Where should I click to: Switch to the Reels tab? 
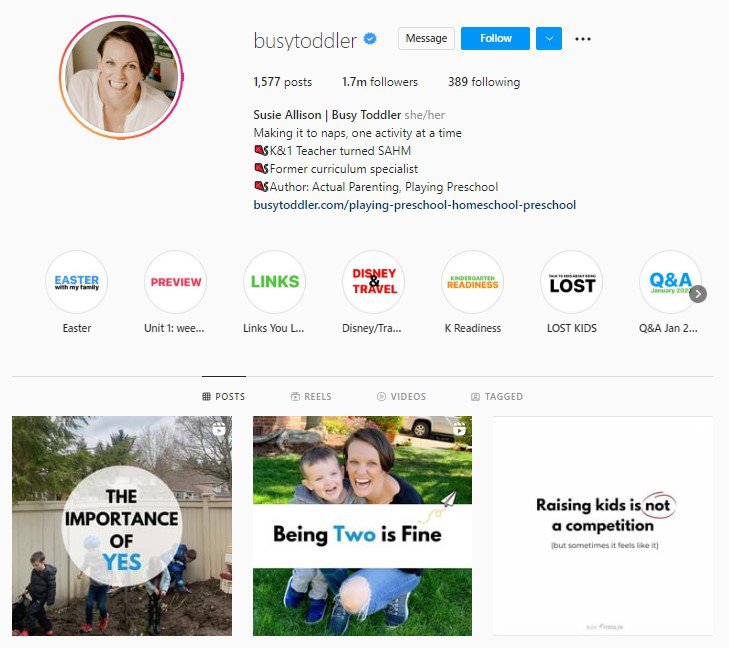[311, 397]
